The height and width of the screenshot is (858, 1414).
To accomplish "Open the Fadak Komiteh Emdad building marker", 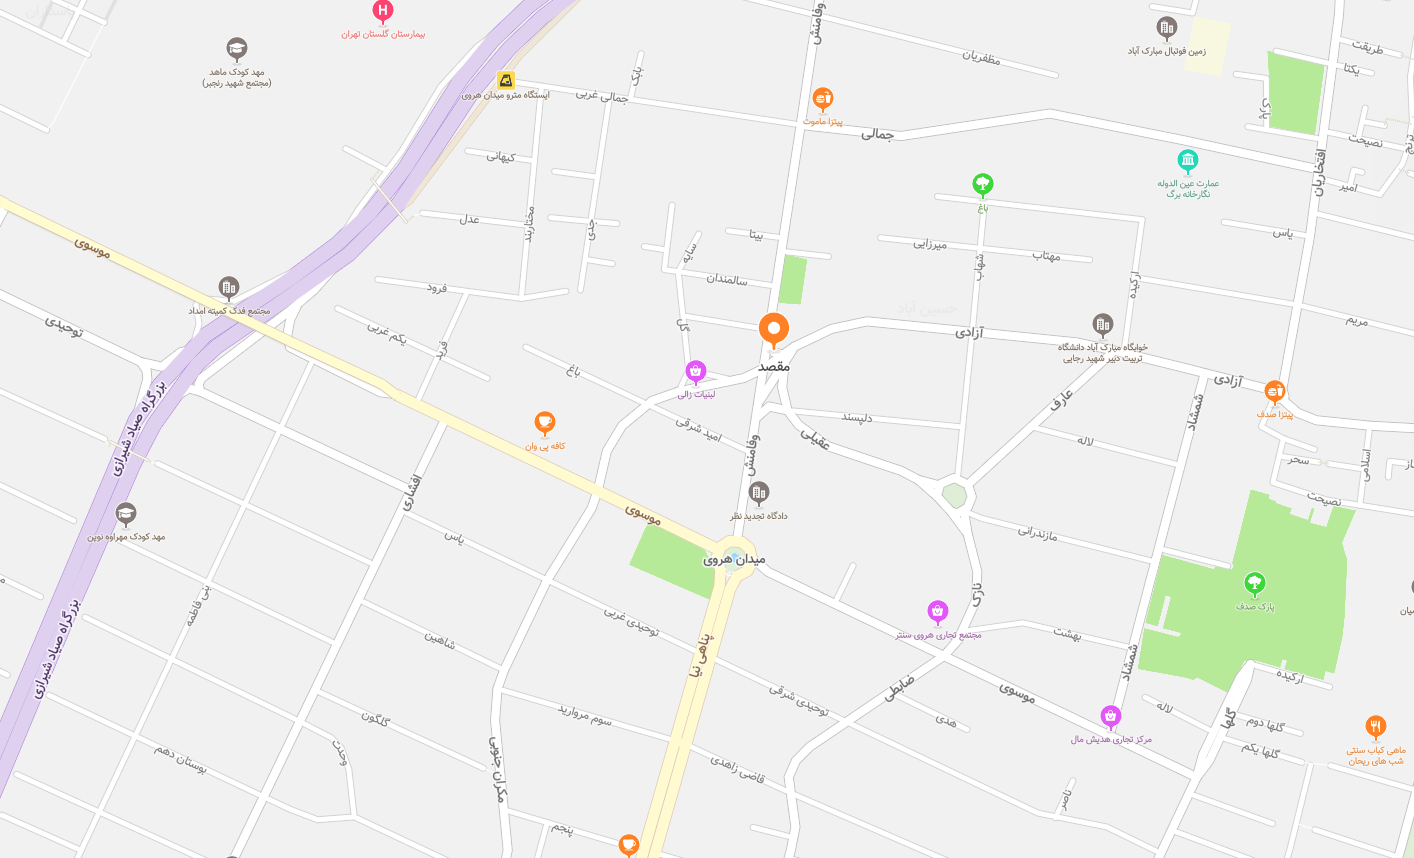I will [229, 288].
